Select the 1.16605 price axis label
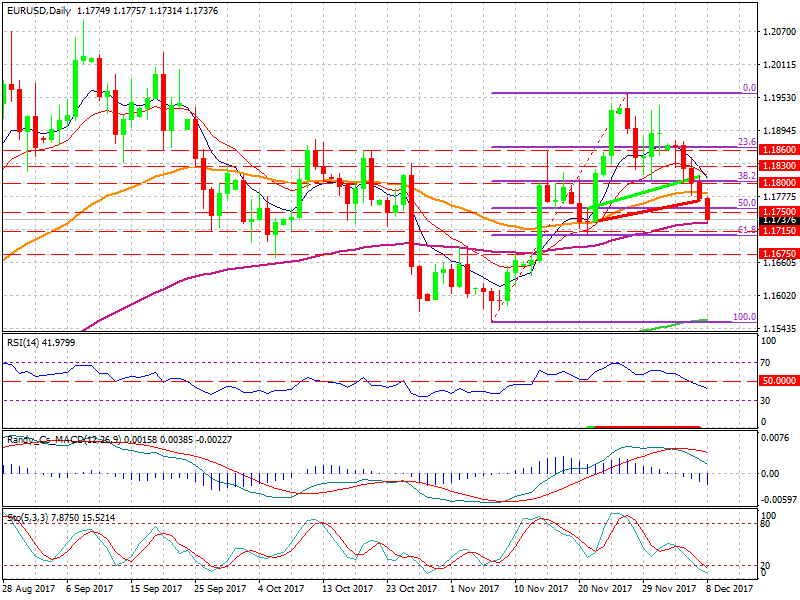The image size is (800, 600). click(x=779, y=262)
